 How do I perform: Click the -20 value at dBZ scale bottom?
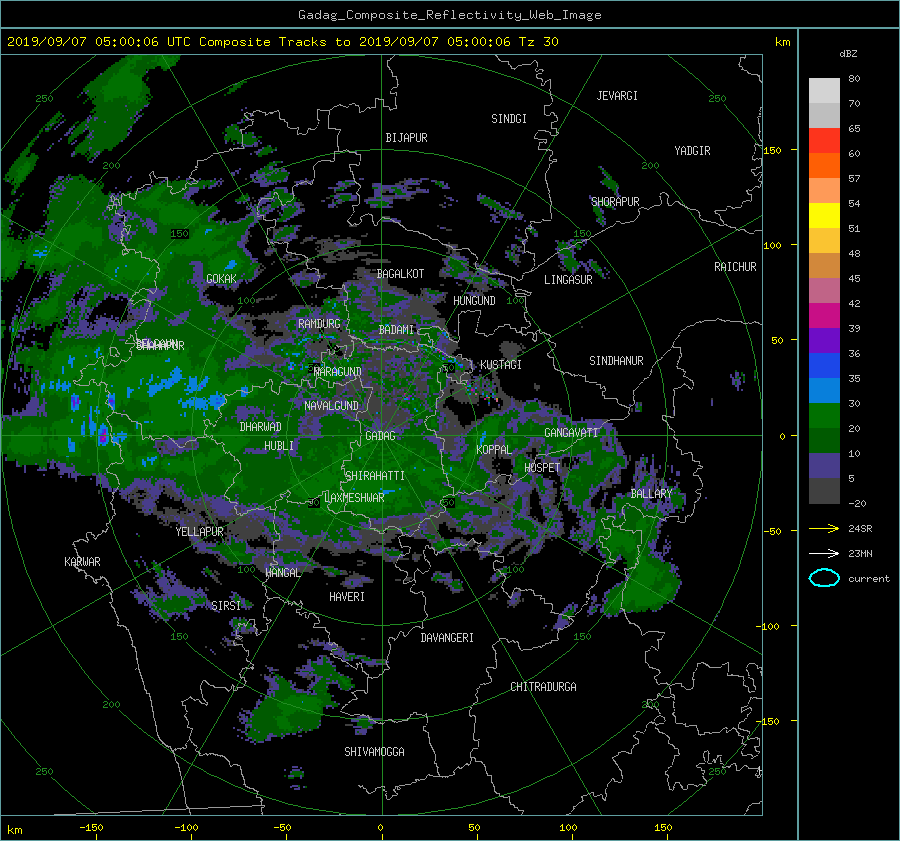click(x=857, y=503)
